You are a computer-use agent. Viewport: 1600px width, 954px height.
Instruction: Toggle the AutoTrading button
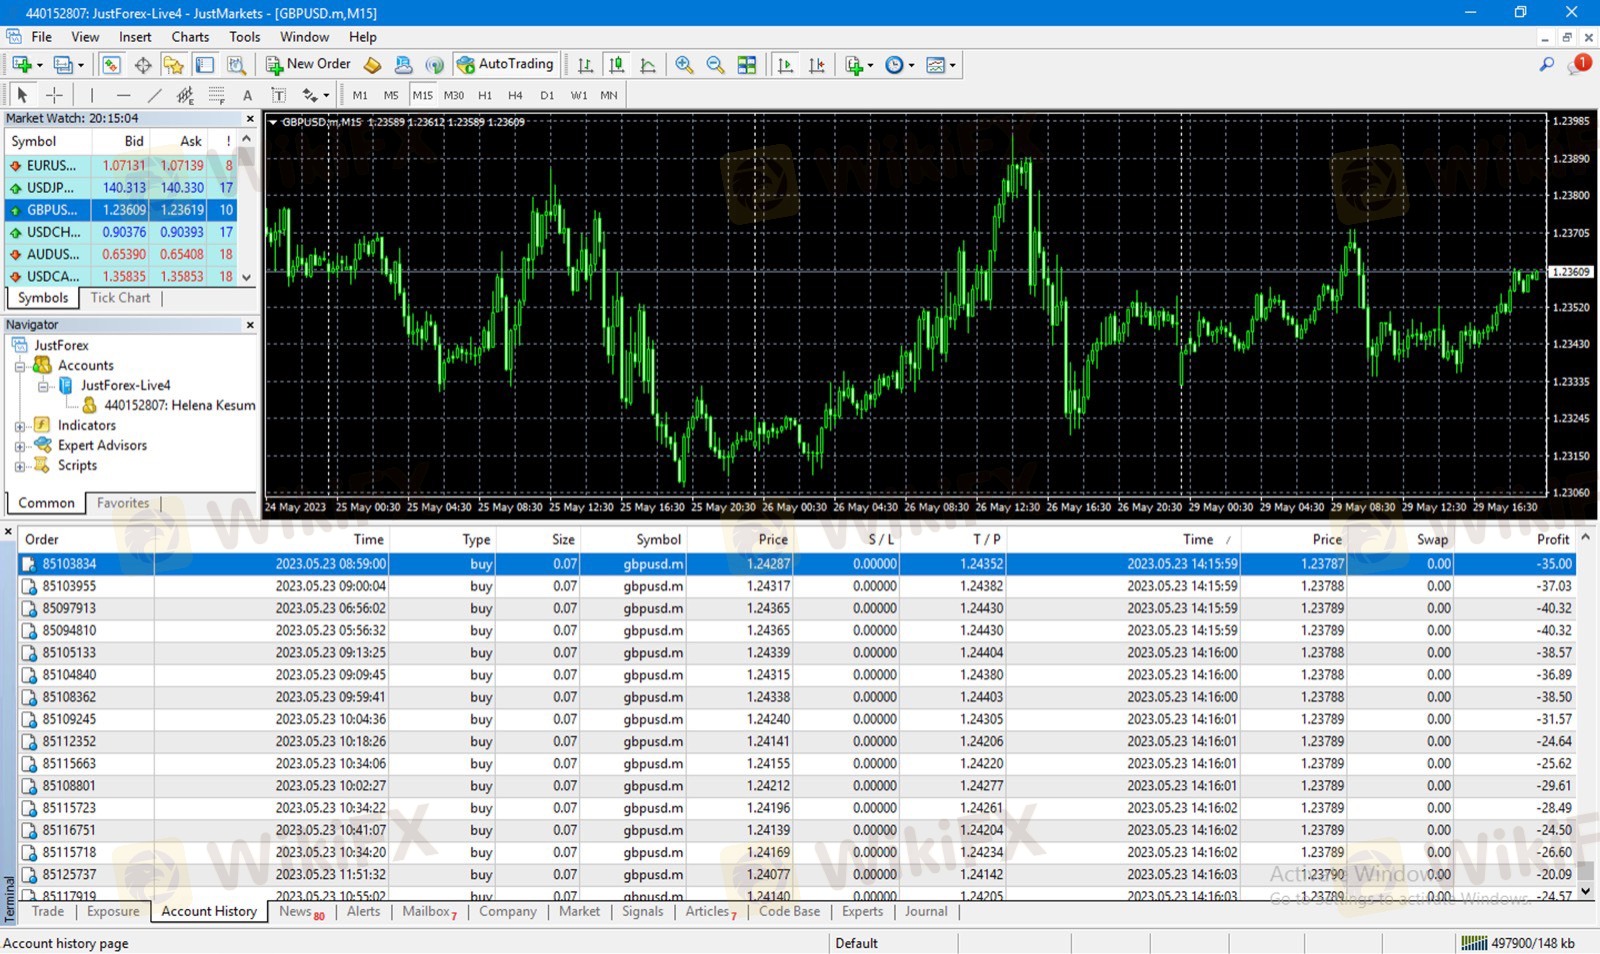point(505,64)
